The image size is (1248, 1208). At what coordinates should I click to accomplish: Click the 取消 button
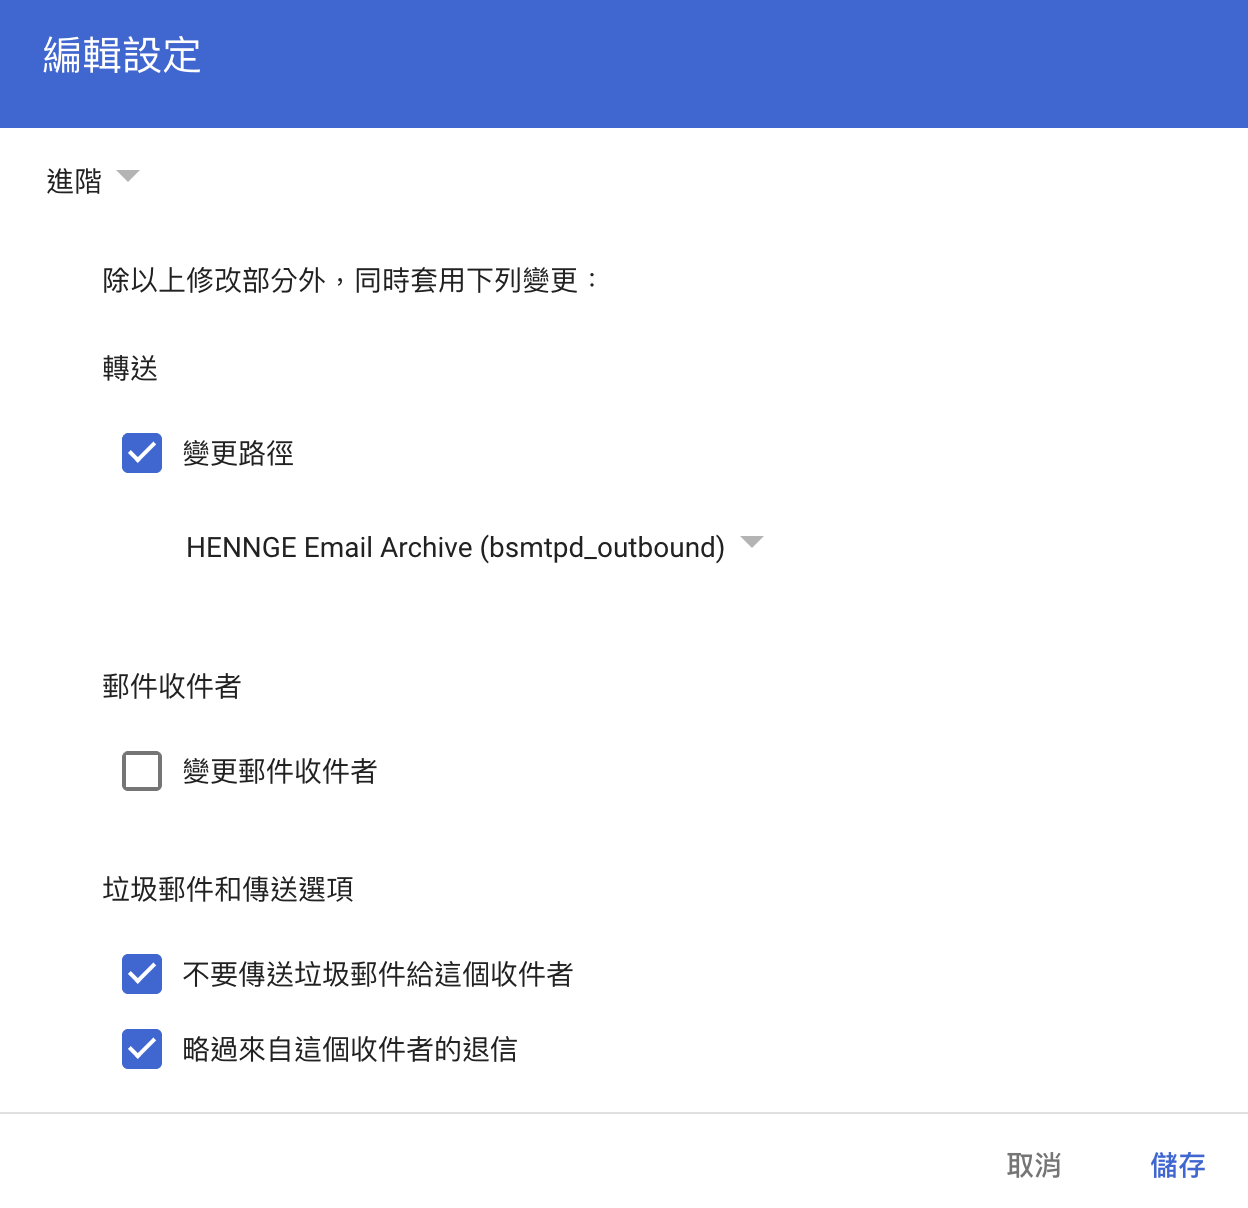click(1034, 1165)
